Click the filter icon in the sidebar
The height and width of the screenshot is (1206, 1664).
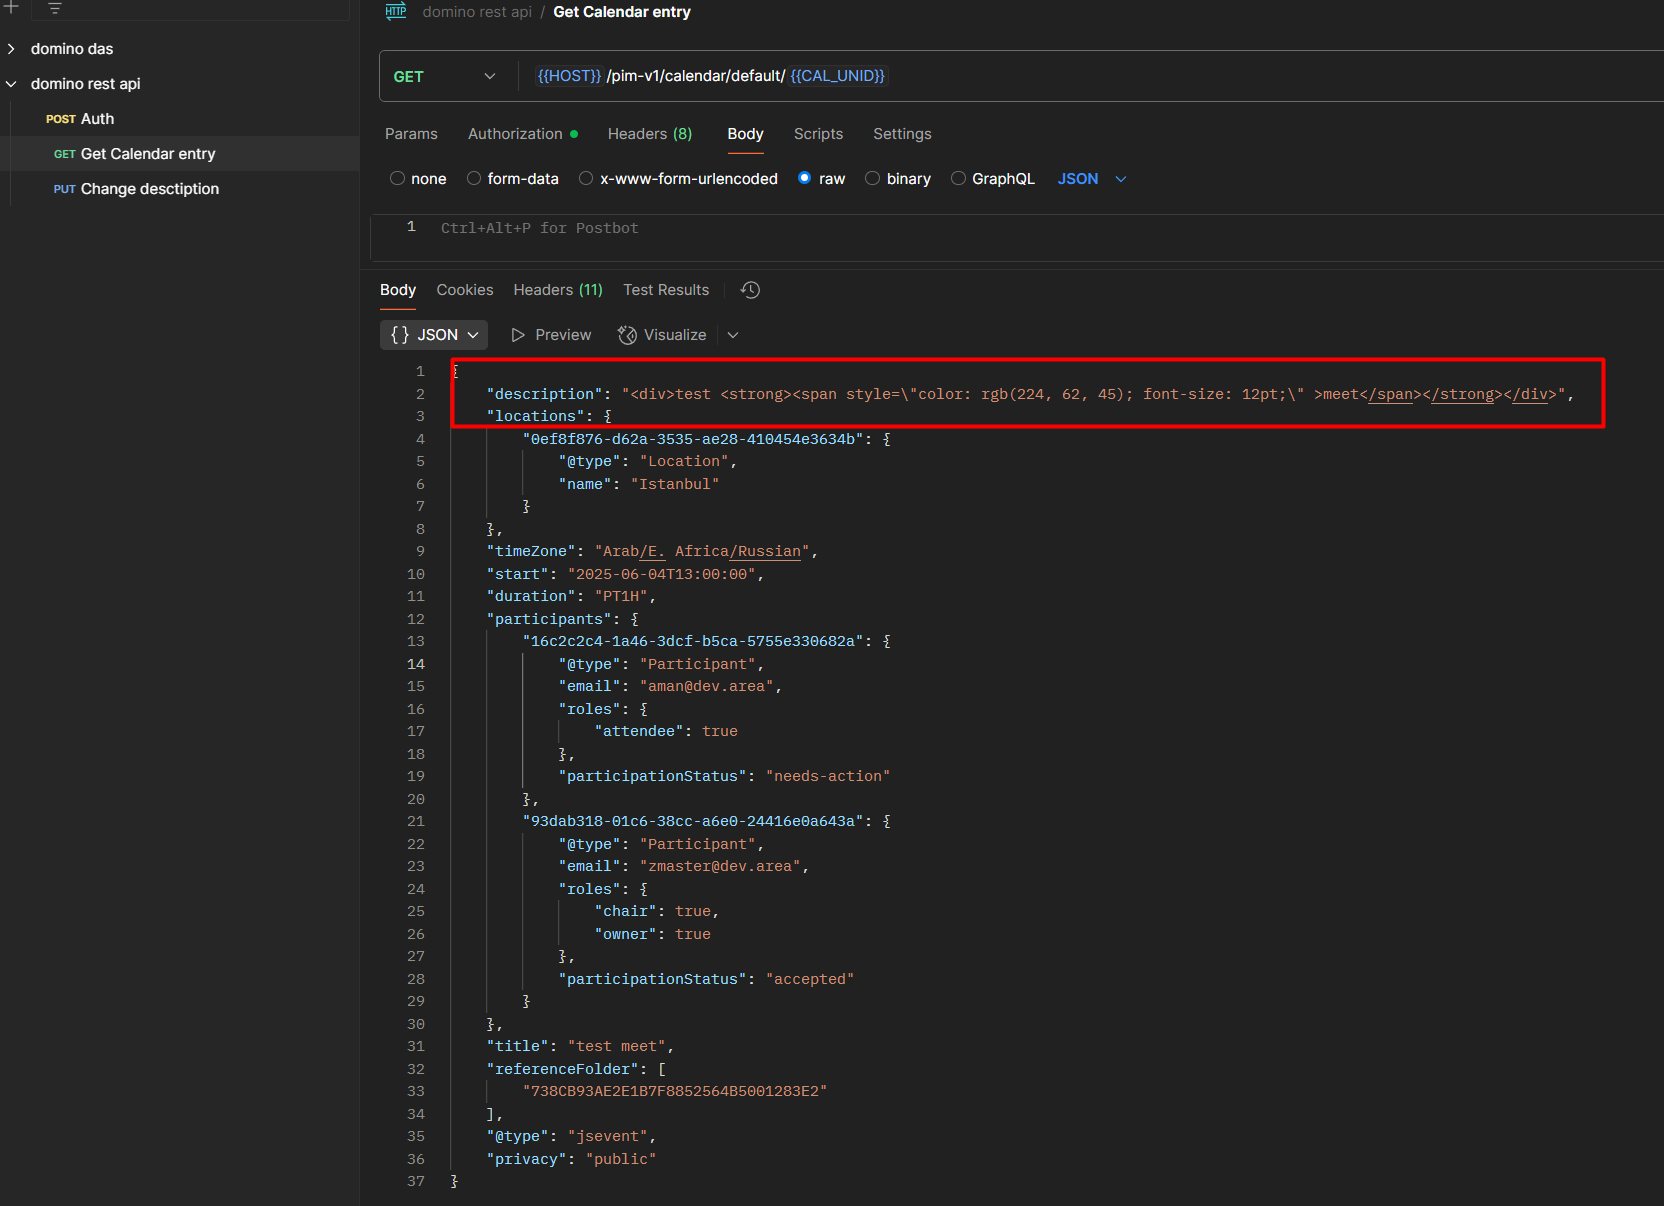(55, 8)
